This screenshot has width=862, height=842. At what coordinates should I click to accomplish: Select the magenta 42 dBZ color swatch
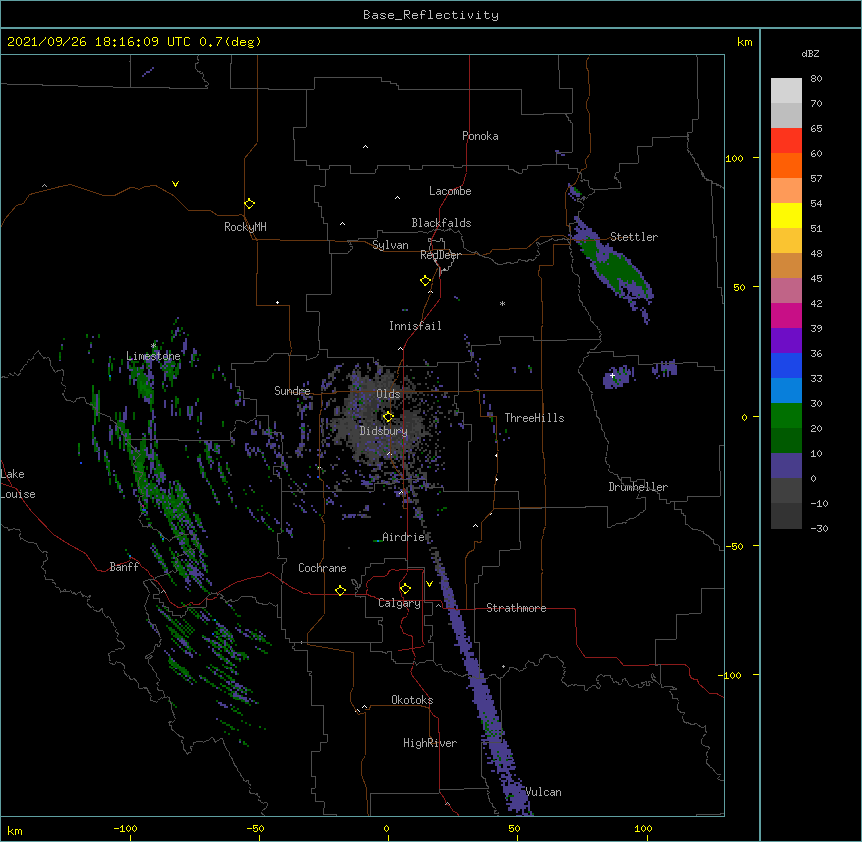click(786, 315)
